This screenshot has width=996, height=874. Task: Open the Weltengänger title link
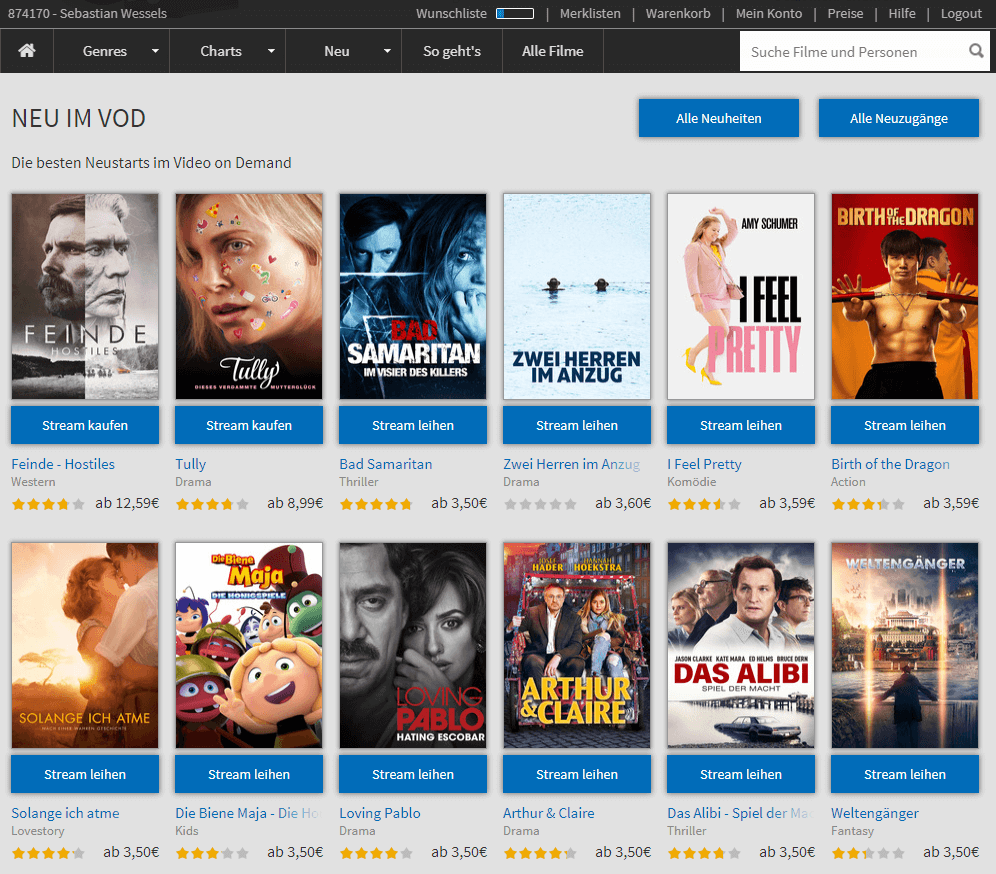tap(875, 813)
